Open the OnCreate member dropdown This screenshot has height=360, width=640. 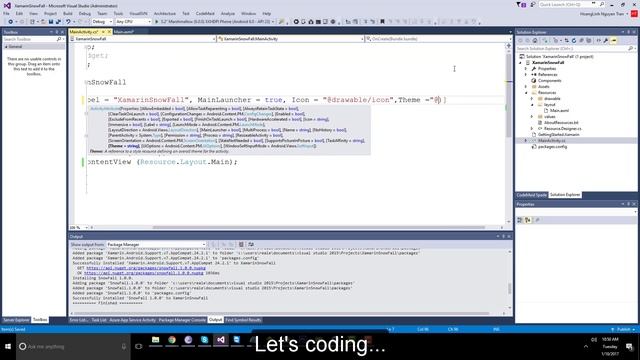438,39
